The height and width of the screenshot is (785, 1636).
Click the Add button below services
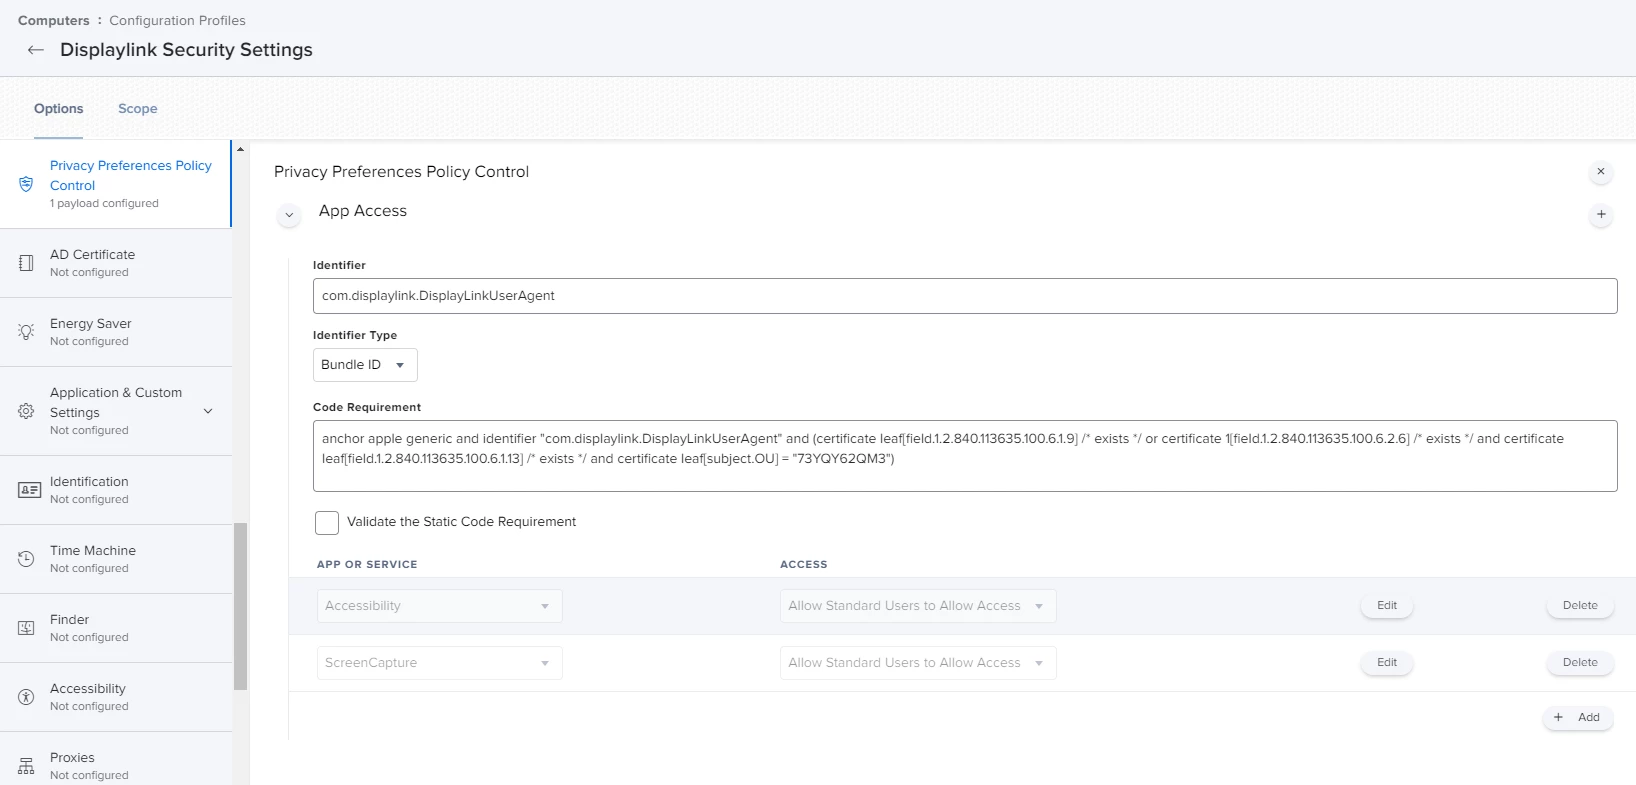(1578, 718)
